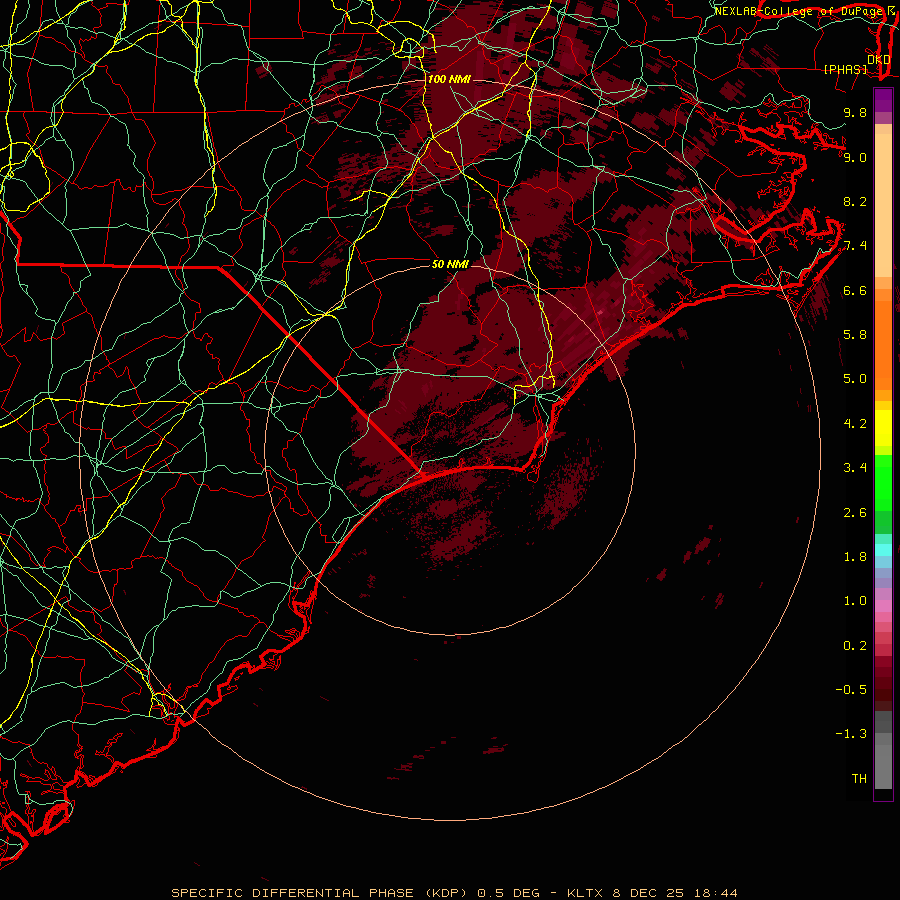Click the 1.8 legend value
Image resolution: width=900 pixels, height=900 pixels.
coord(855,557)
